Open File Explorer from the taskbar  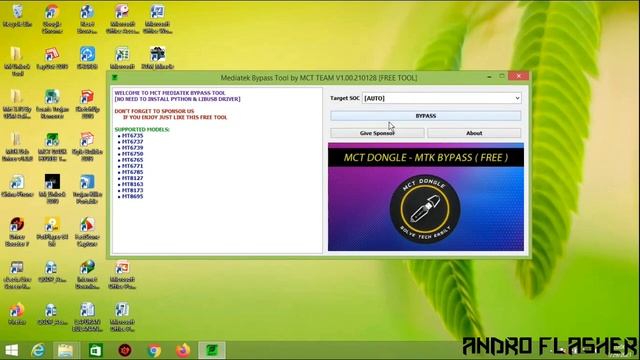pyautogui.click(x=65, y=350)
